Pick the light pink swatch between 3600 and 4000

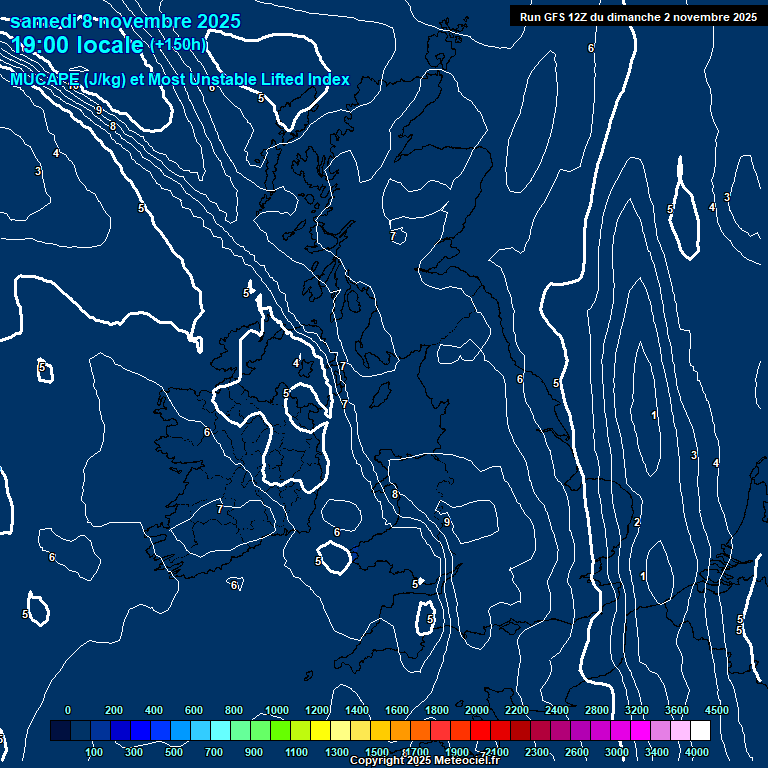680,730
